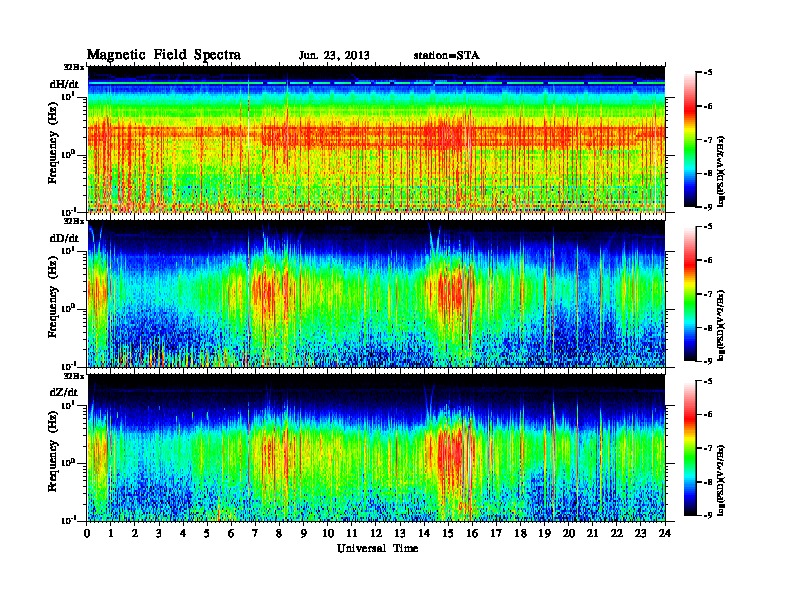Image resolution: width=792 pixels, height=612 pixels.
Task: Click the dD/dt spectrogram plot area
Action: (x=376, y=293)
